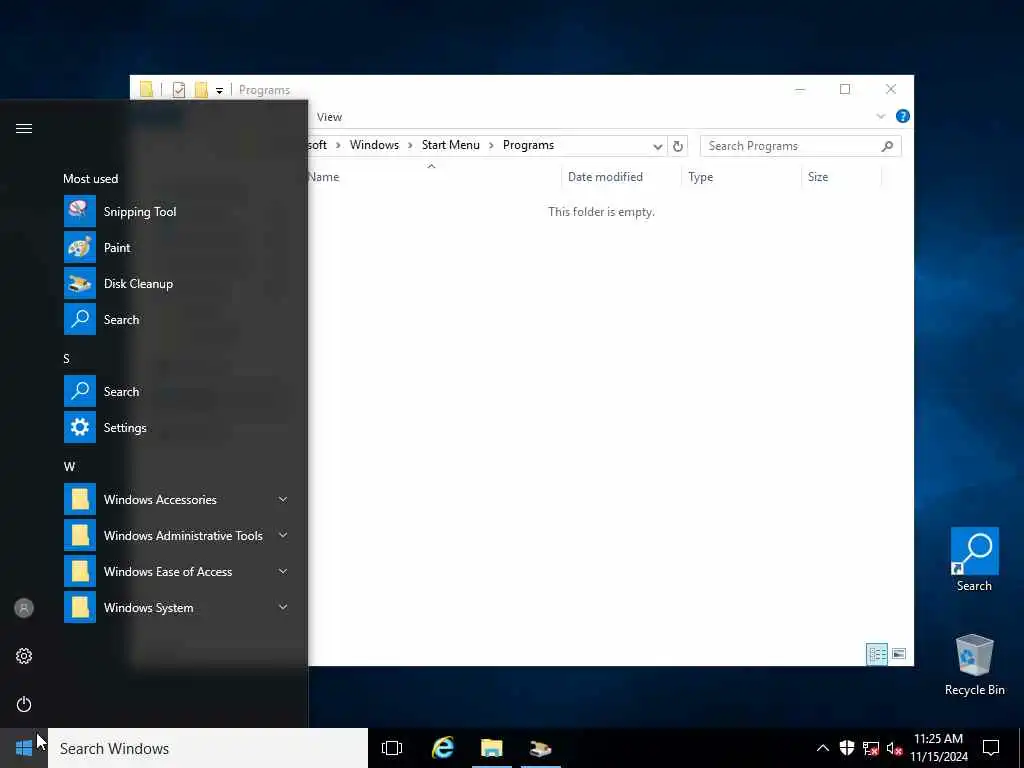This screenshot has height=768, width=1024.
Task: Open Task View on the taskbar
Action: tap(392, 748)
